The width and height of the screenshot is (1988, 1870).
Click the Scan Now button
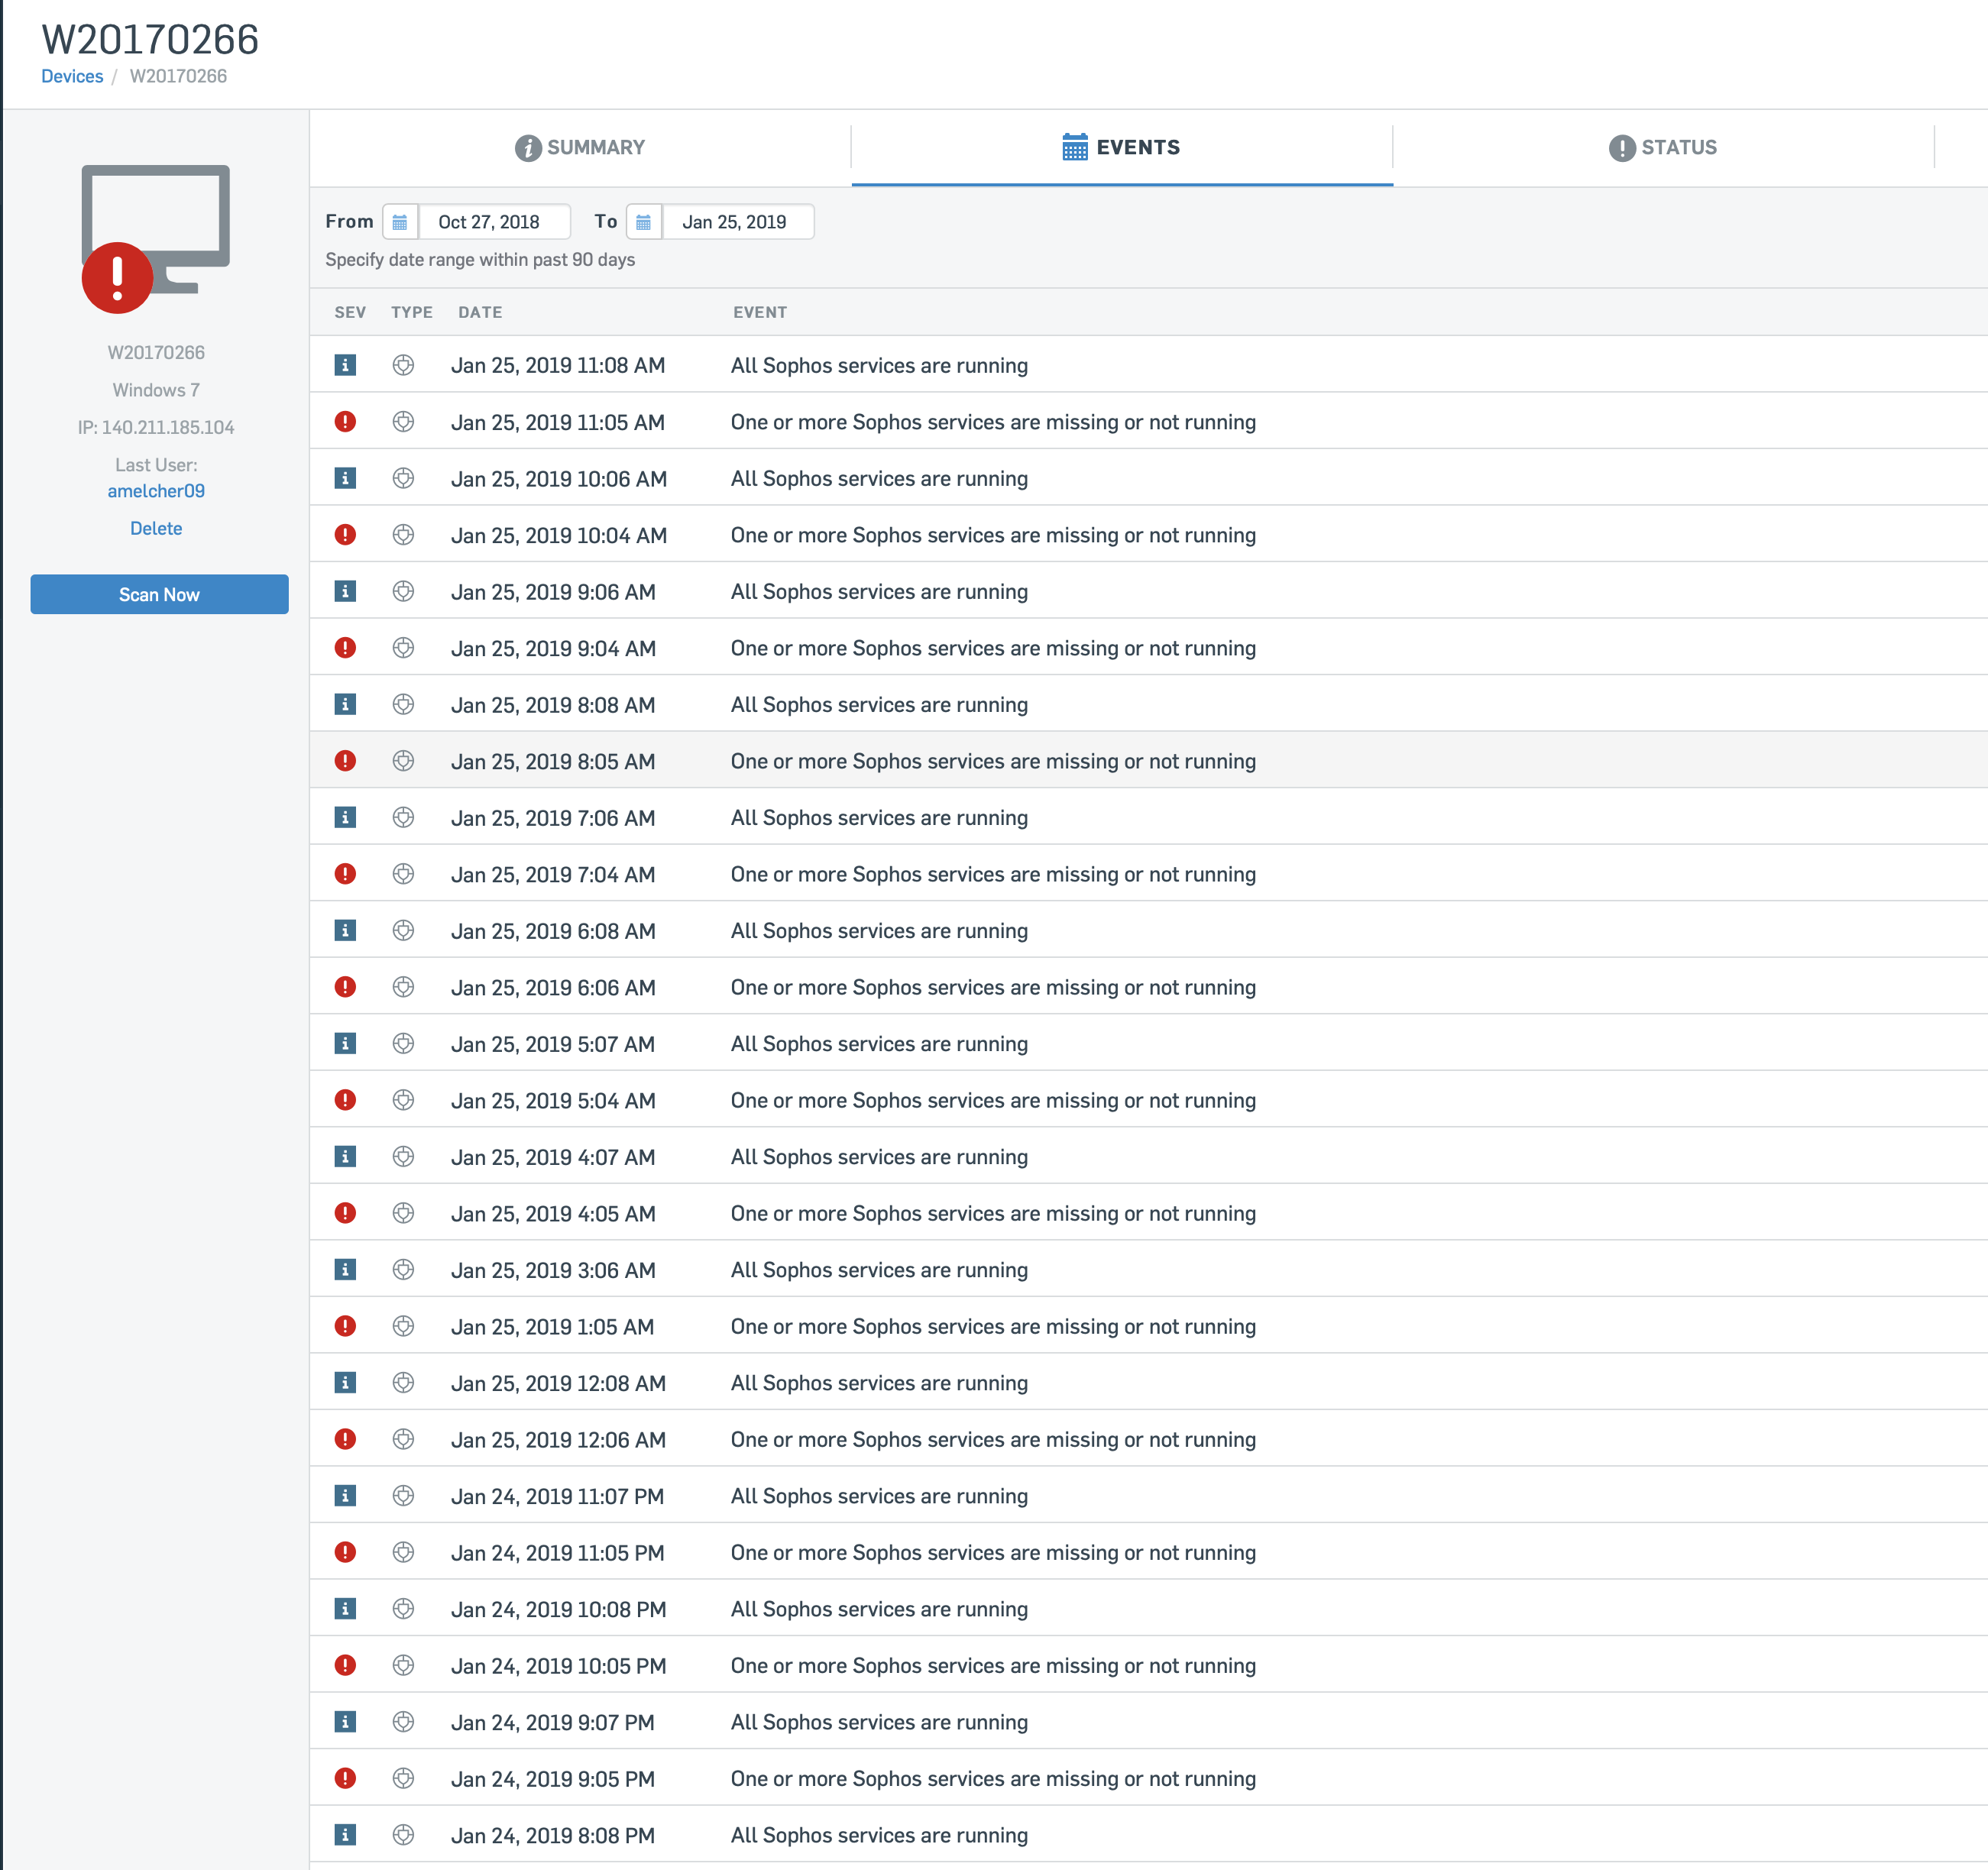(160, 594)
